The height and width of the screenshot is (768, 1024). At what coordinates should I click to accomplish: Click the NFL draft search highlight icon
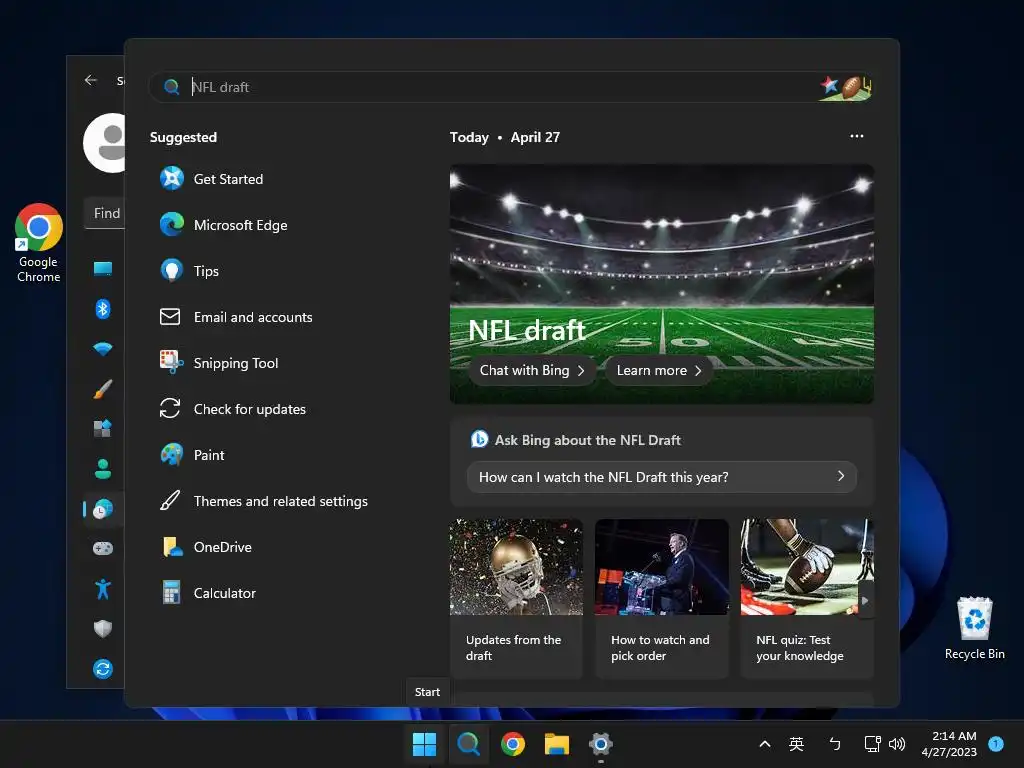(846, 87)
